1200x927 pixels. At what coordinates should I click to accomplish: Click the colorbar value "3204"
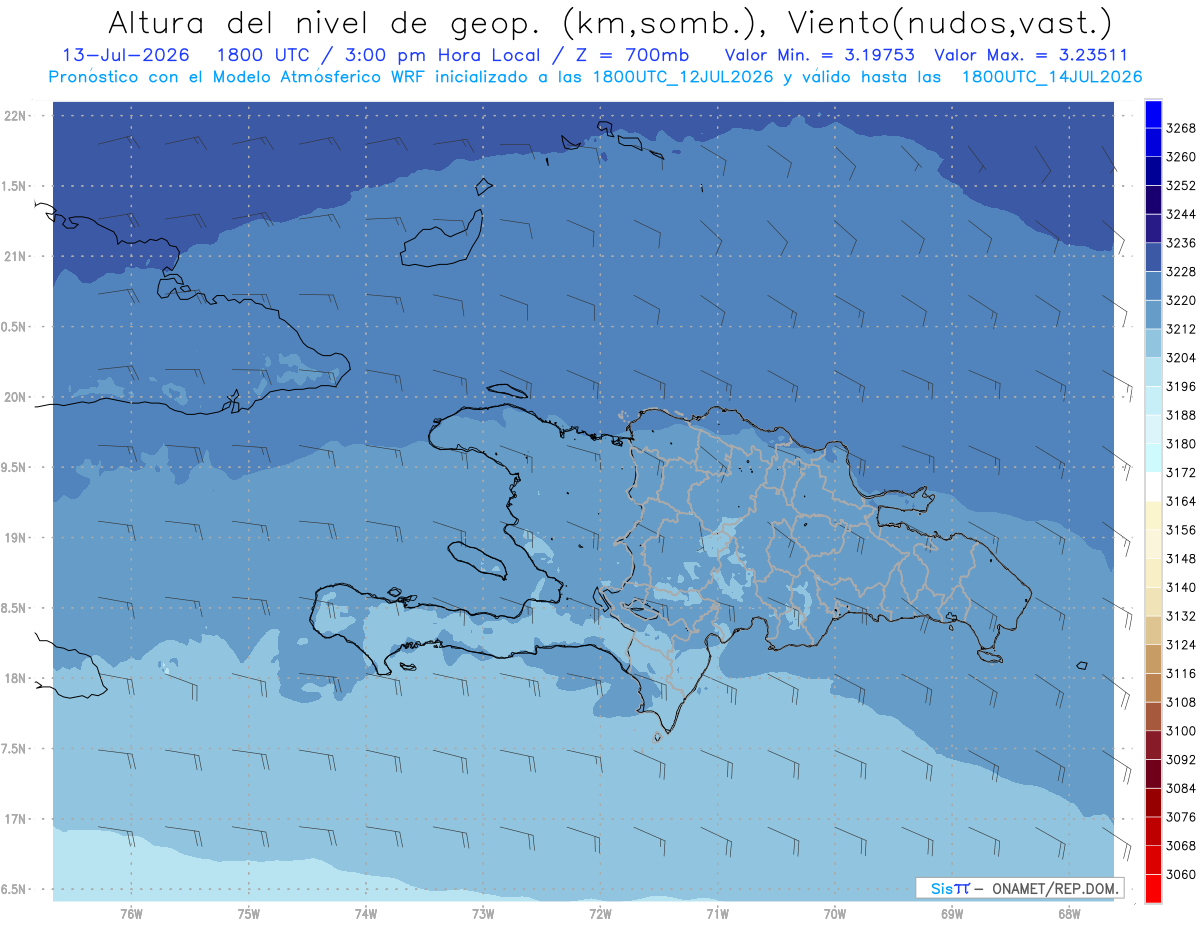click(x=1181, y=357)
